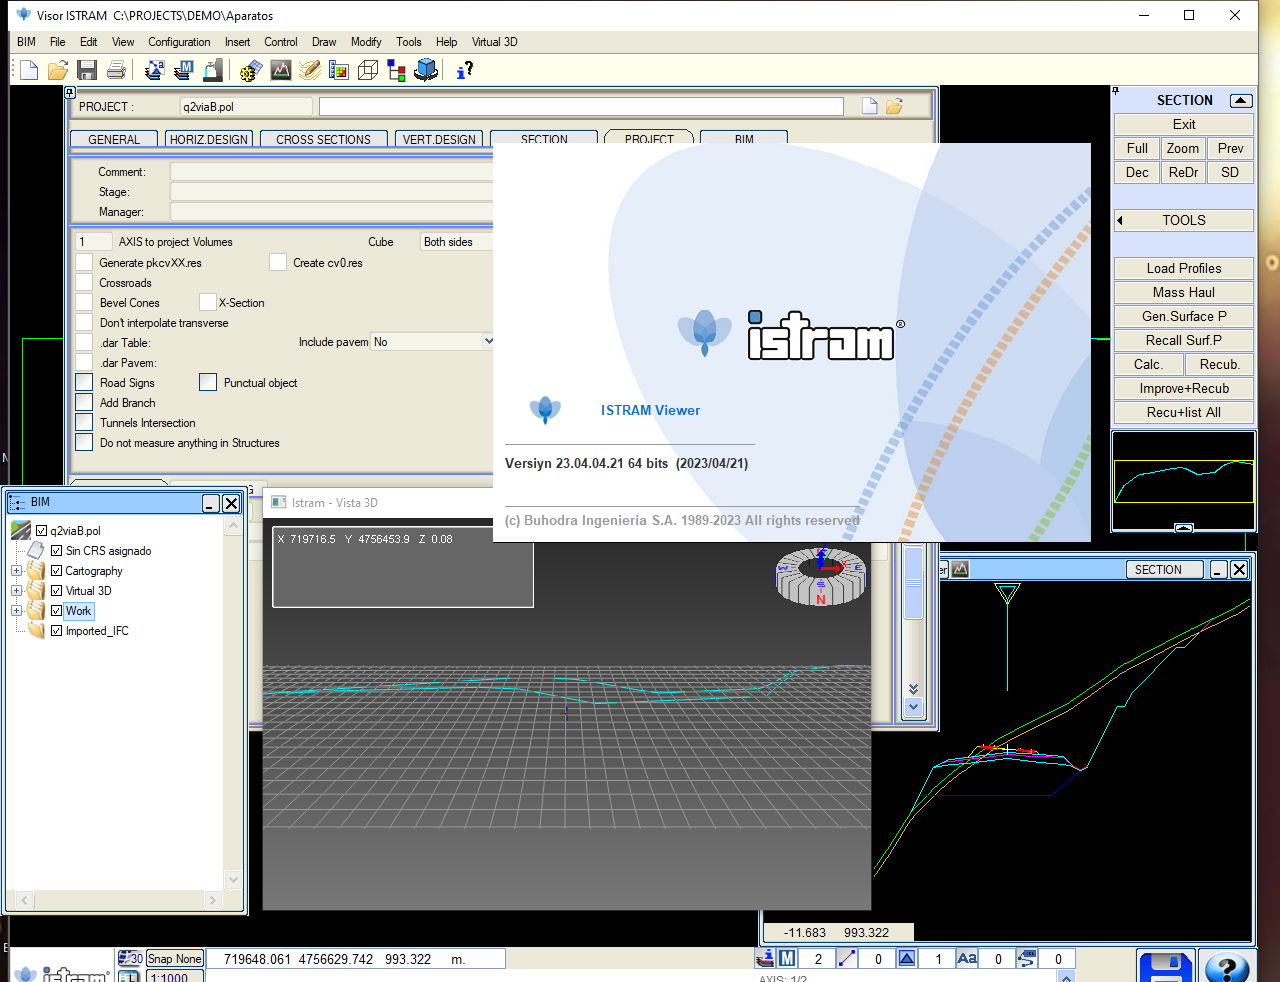This screenshot has width=1280, height=982.
Task: Click the graph icon in the SECTION window title bar
Action: [x=960, y=569]
